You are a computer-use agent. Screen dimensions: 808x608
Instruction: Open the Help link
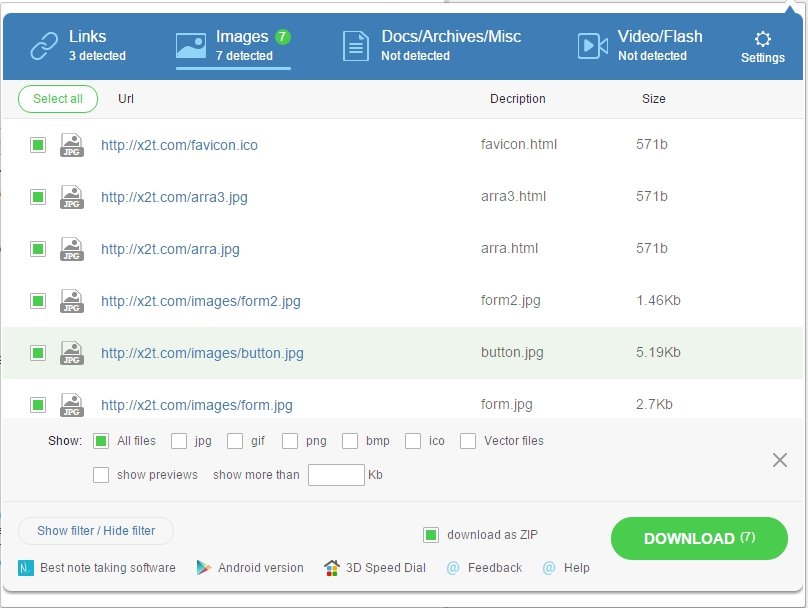pos(577,568)
